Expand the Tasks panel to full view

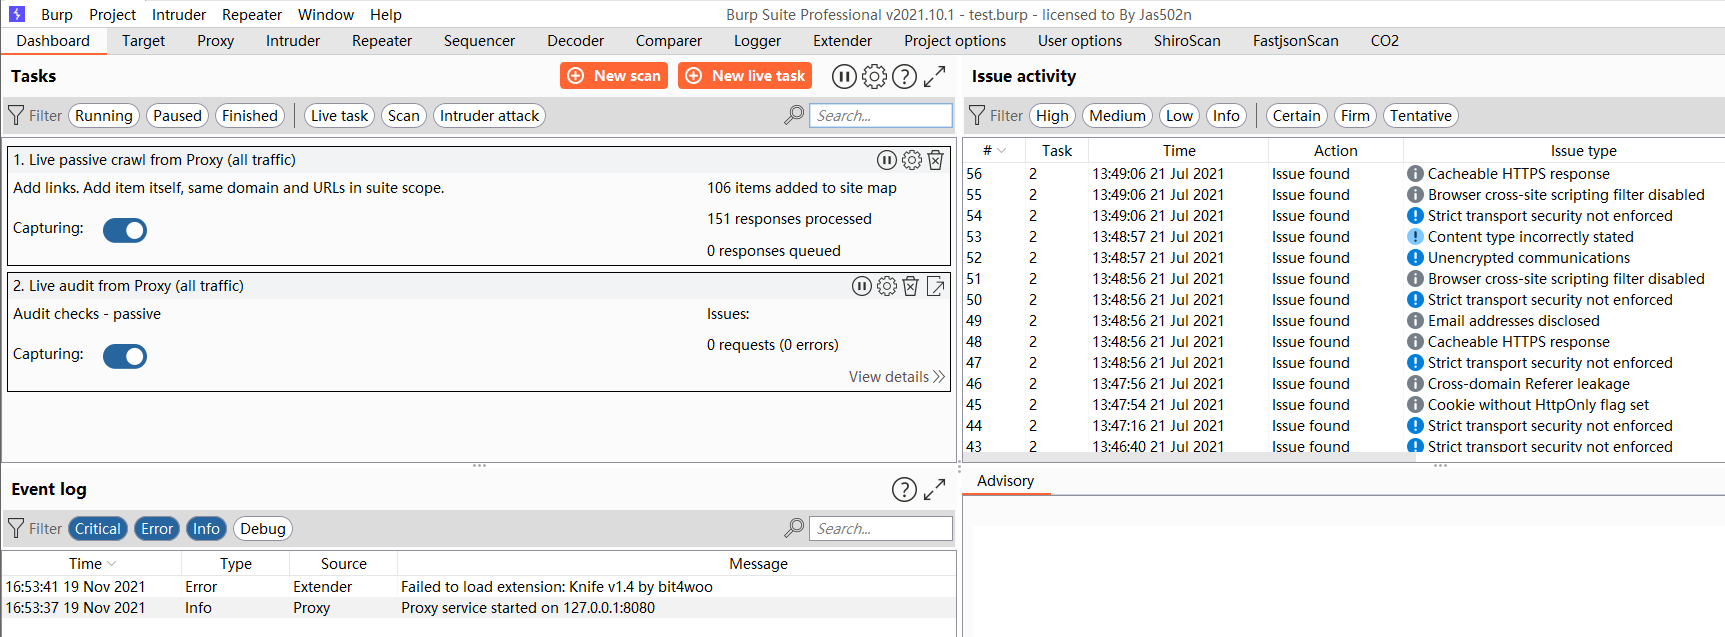935,76
